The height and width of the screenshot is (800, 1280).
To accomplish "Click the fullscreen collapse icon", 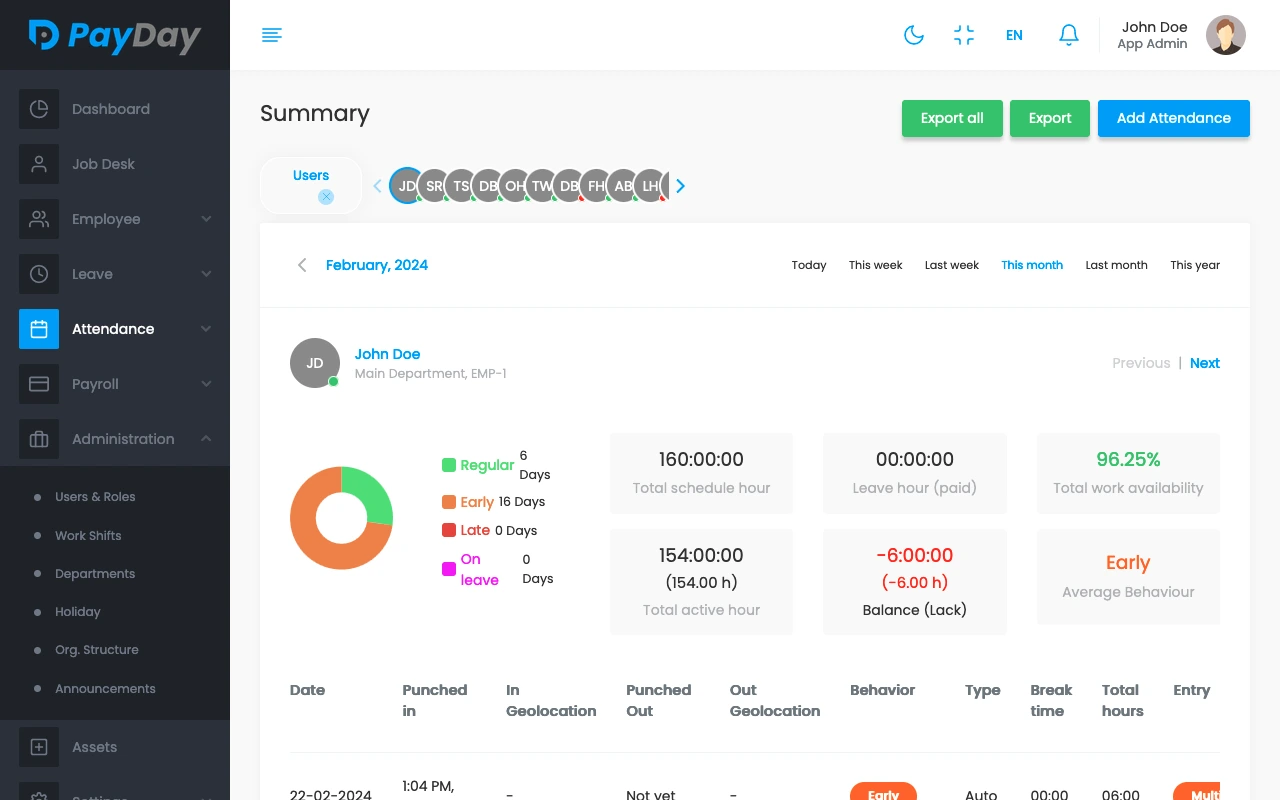I will pos(964,35).
